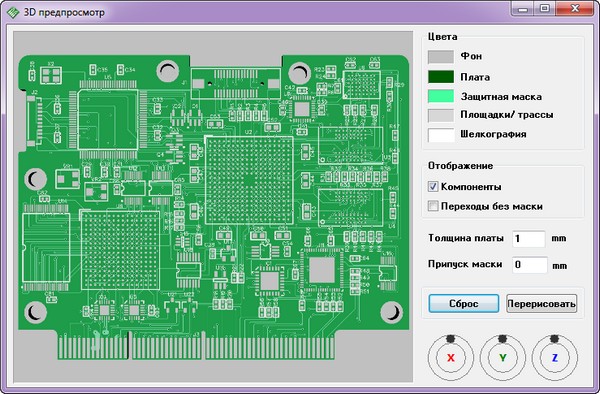Image resolution: width=600 pixels, height=394 pixels.
Task: Click the Y axis rotation dial
Action: pyautogui.click(x=502, y=358)
